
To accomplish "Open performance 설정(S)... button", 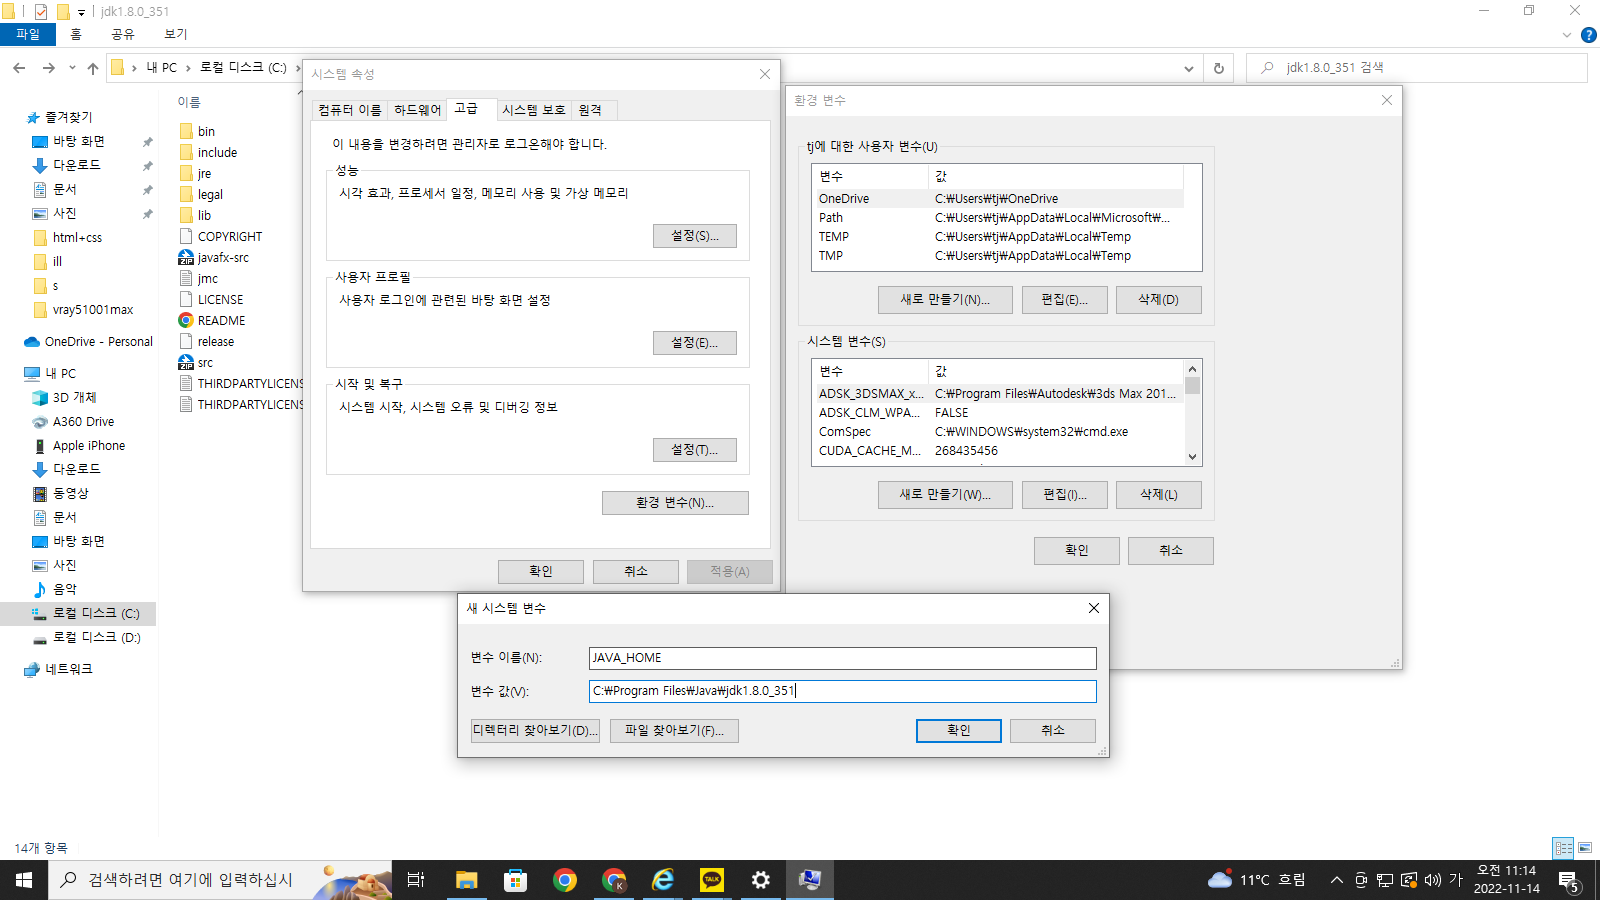I will point(695,236).
